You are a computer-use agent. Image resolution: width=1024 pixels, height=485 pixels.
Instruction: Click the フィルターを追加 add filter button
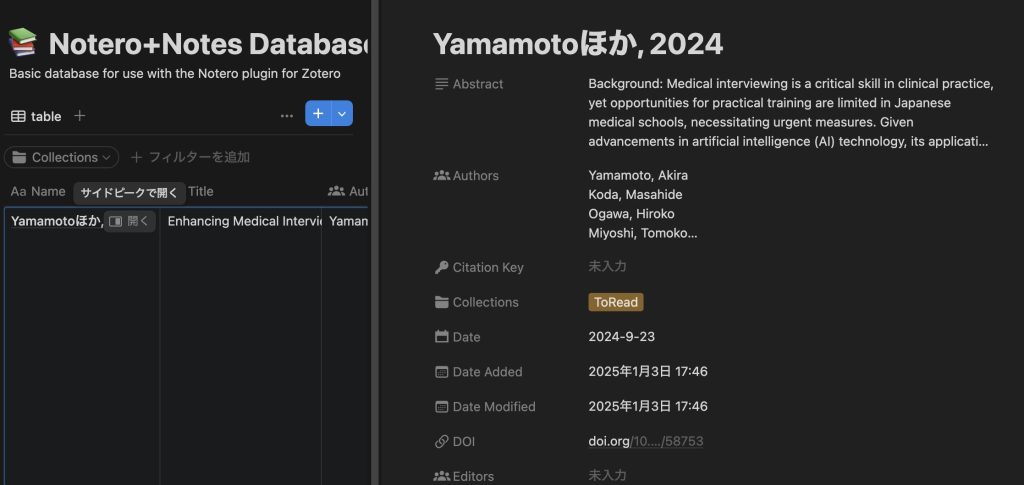click(x=190, y=157)
